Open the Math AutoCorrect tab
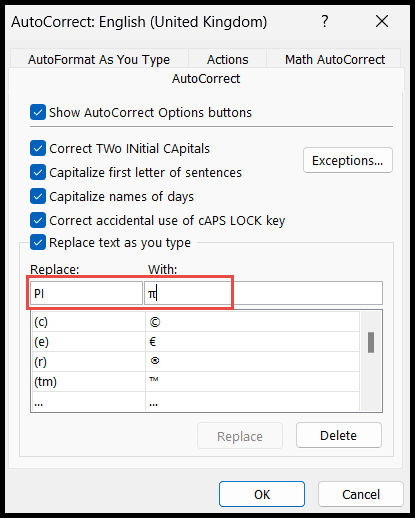Viewport: 415px width, 518px height. tap(335, 59)
